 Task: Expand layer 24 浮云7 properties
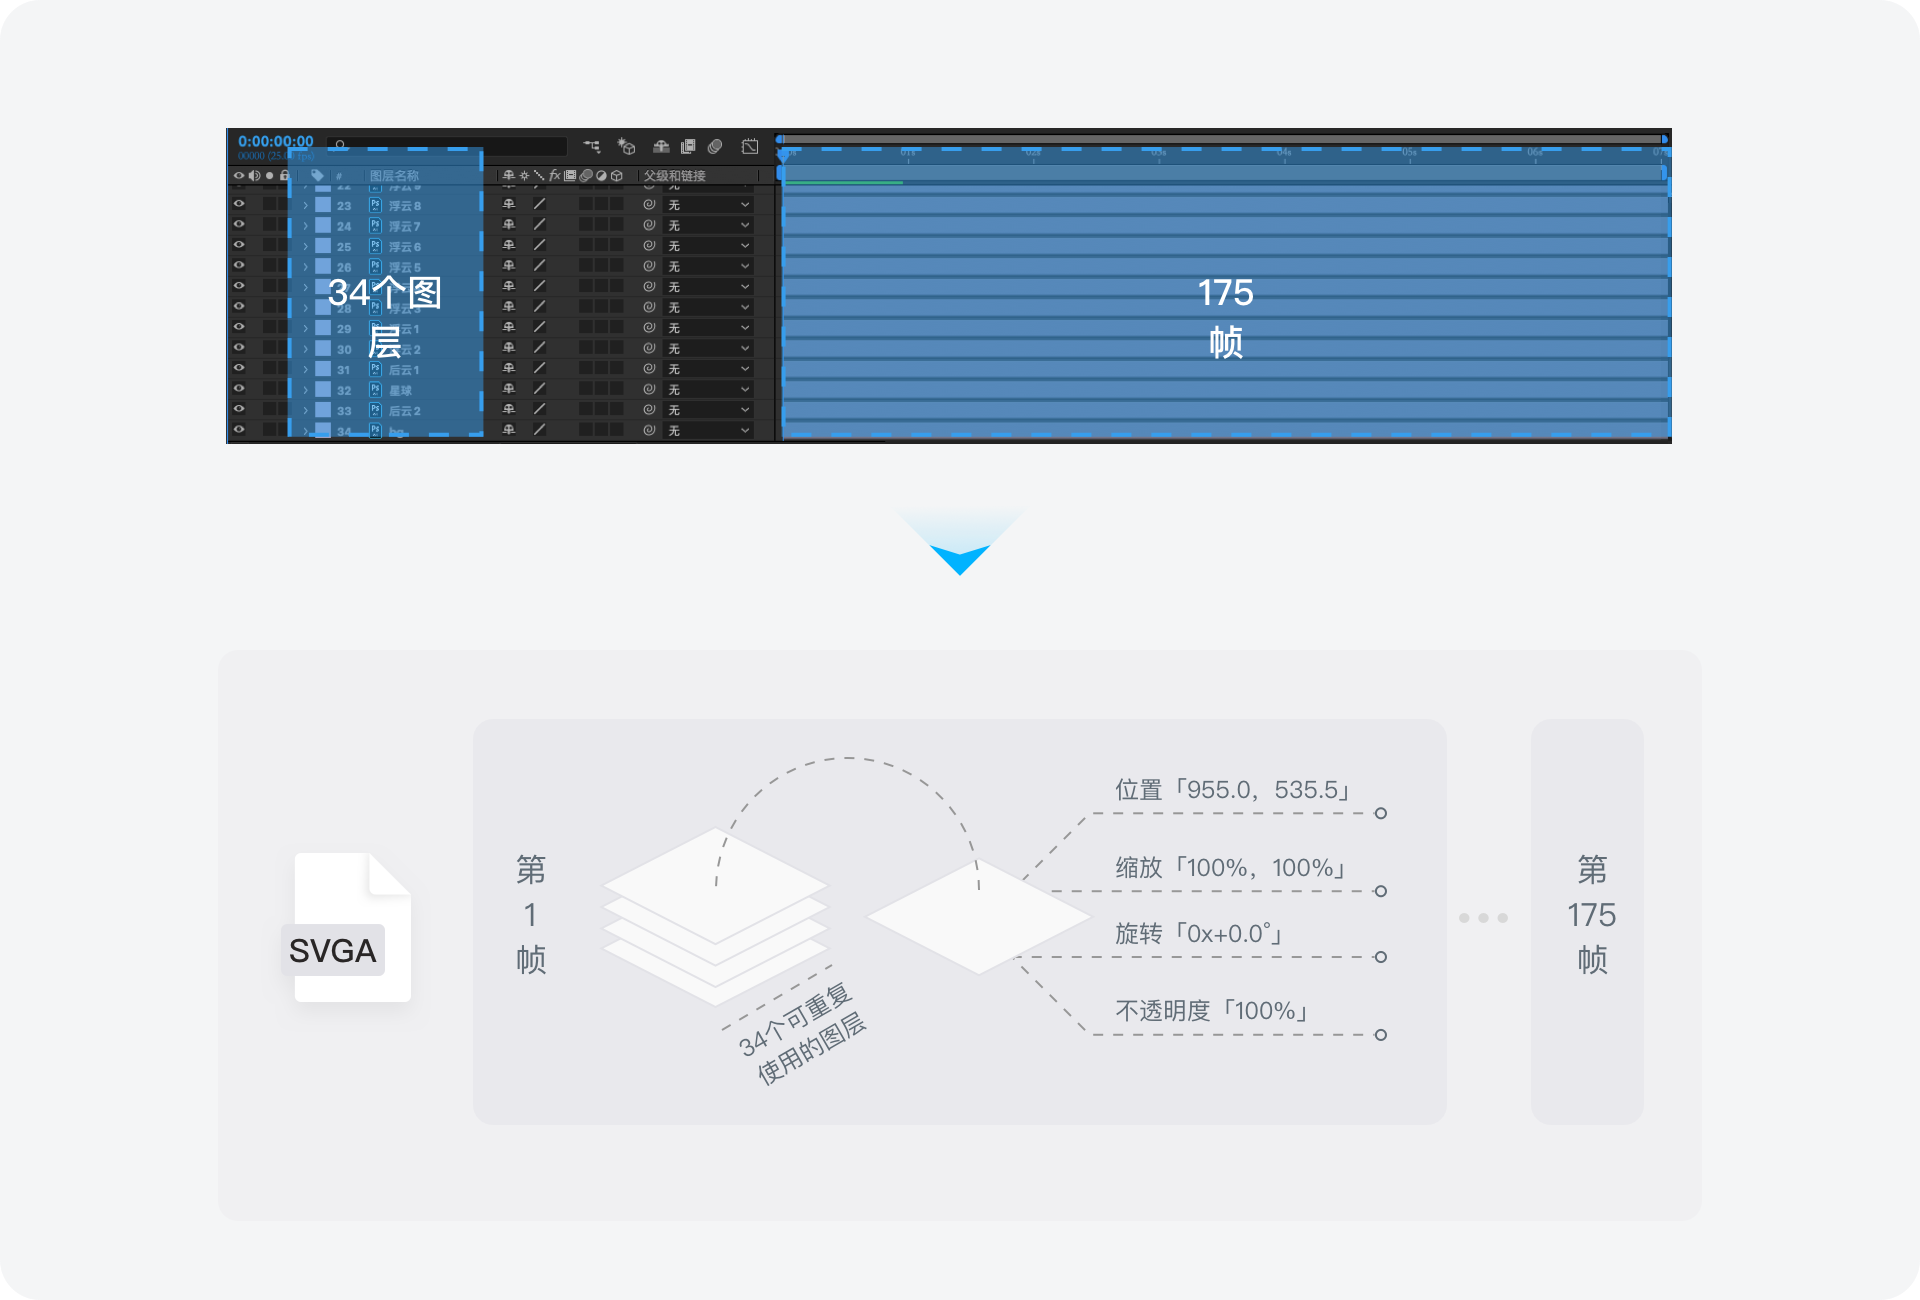coord(305,226)
